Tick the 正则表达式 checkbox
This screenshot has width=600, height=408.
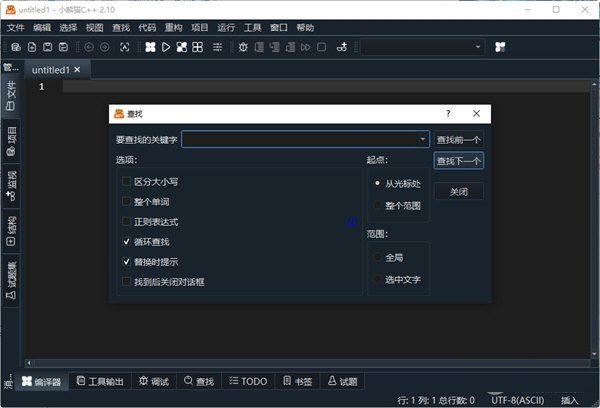click(126, 222)
